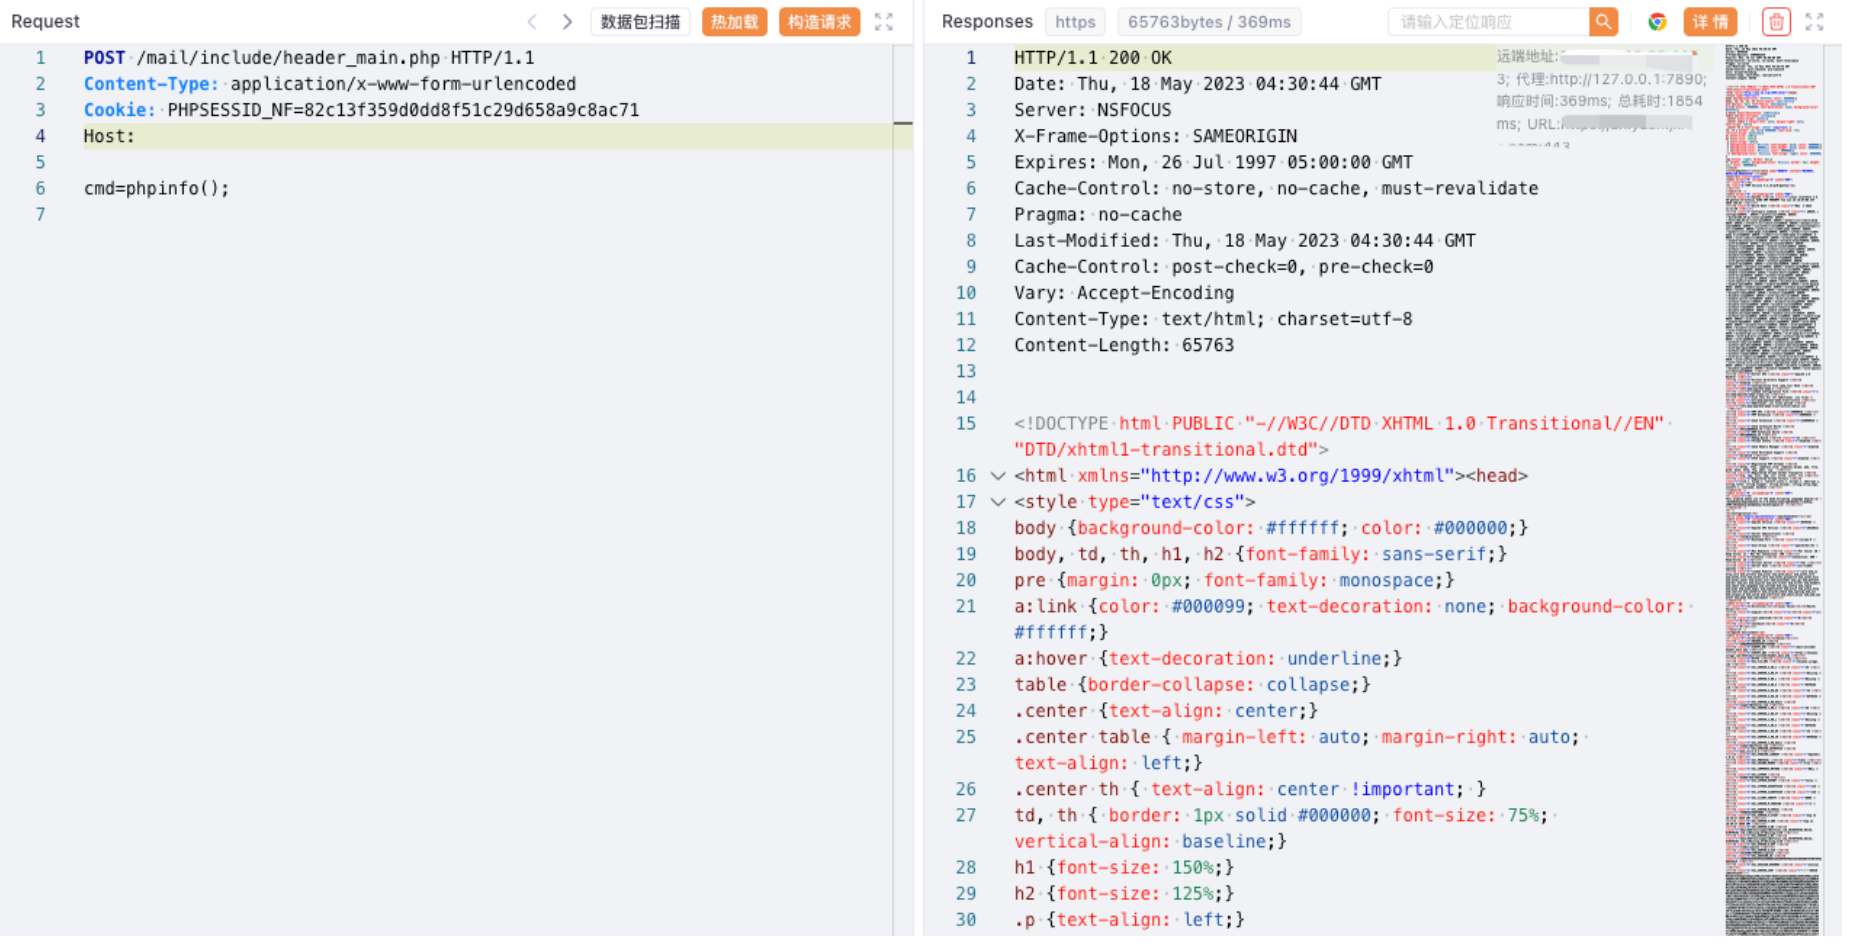Screen dimensions: 1851x947
Task: Click the red trash delete icon
Action: 1775,22
